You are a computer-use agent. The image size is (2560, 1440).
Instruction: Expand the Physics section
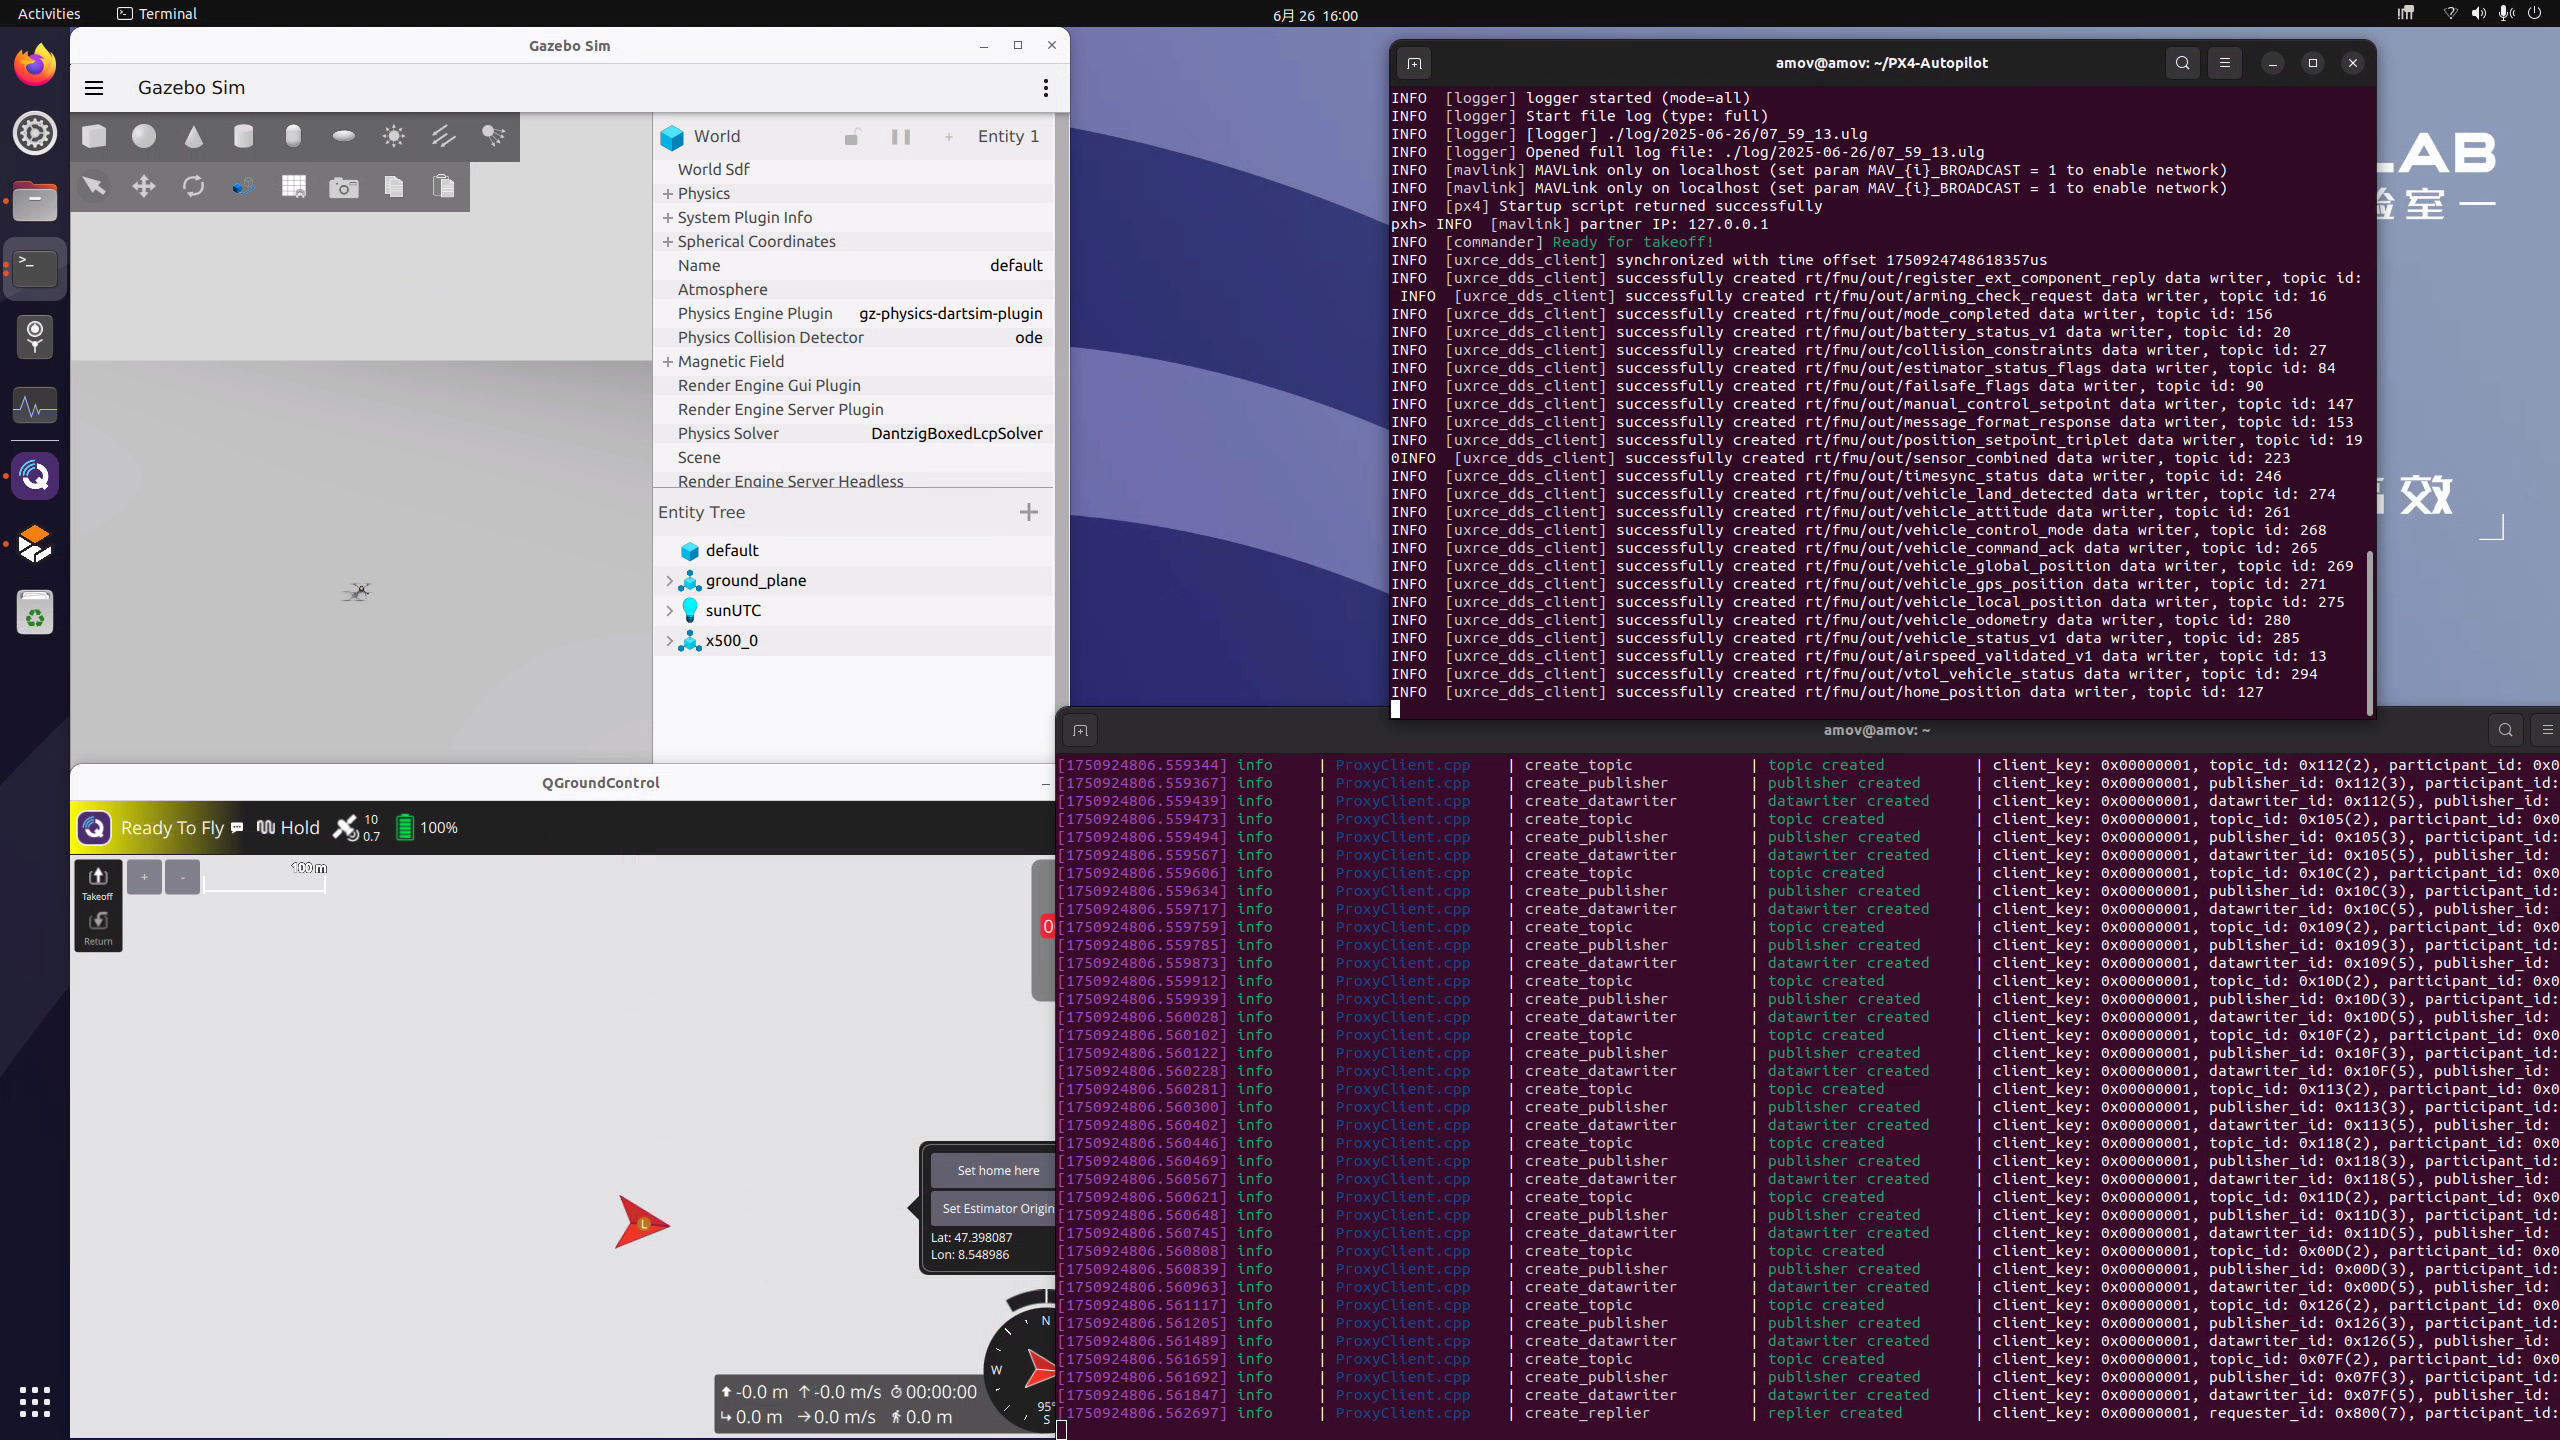tap(667, 194)
